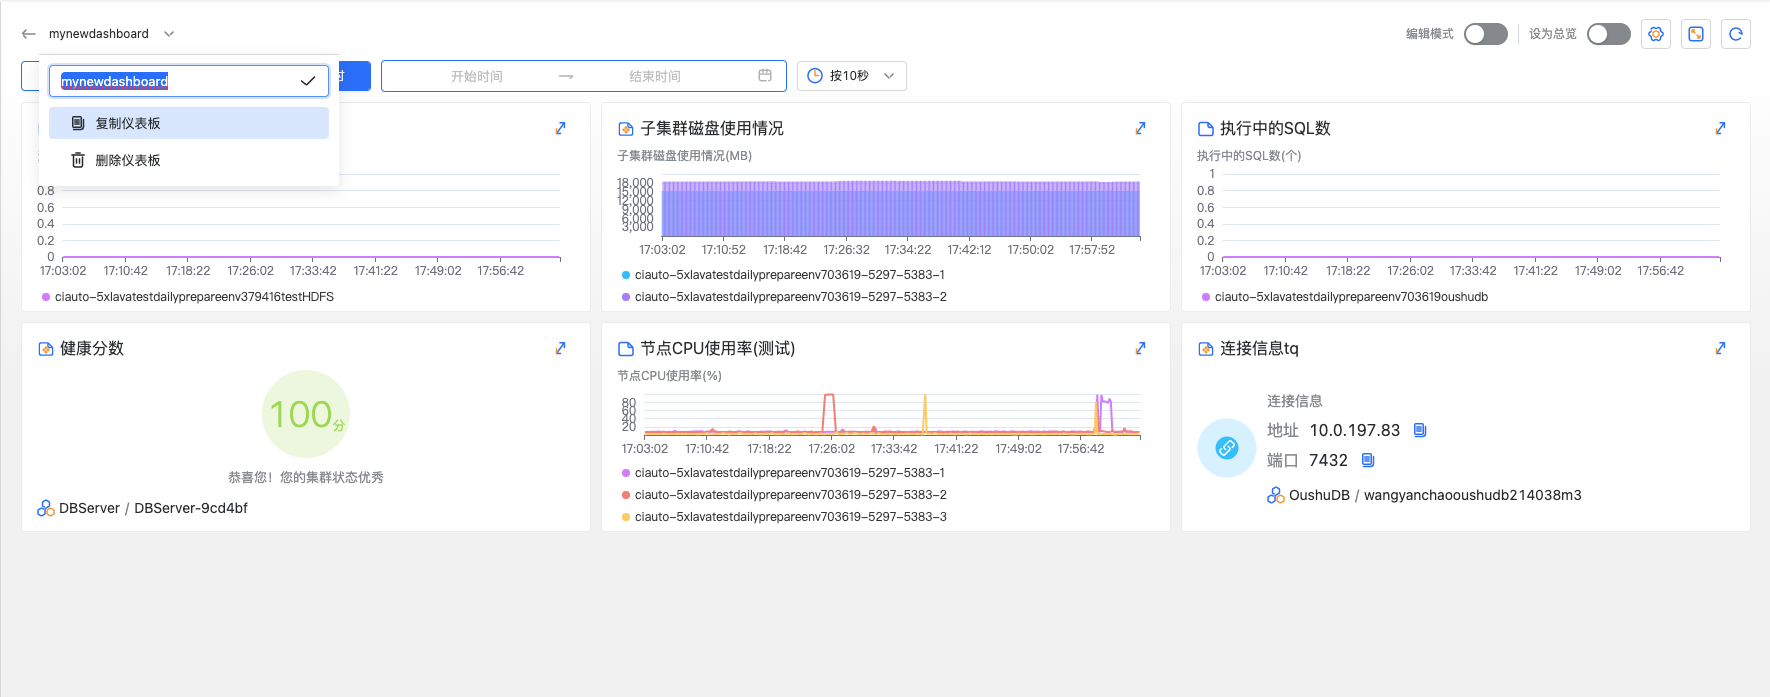Select 删除仪表板 from the menu
Image resolution: width=1770 pixels, height=697 pixels.
pos(128,160)
